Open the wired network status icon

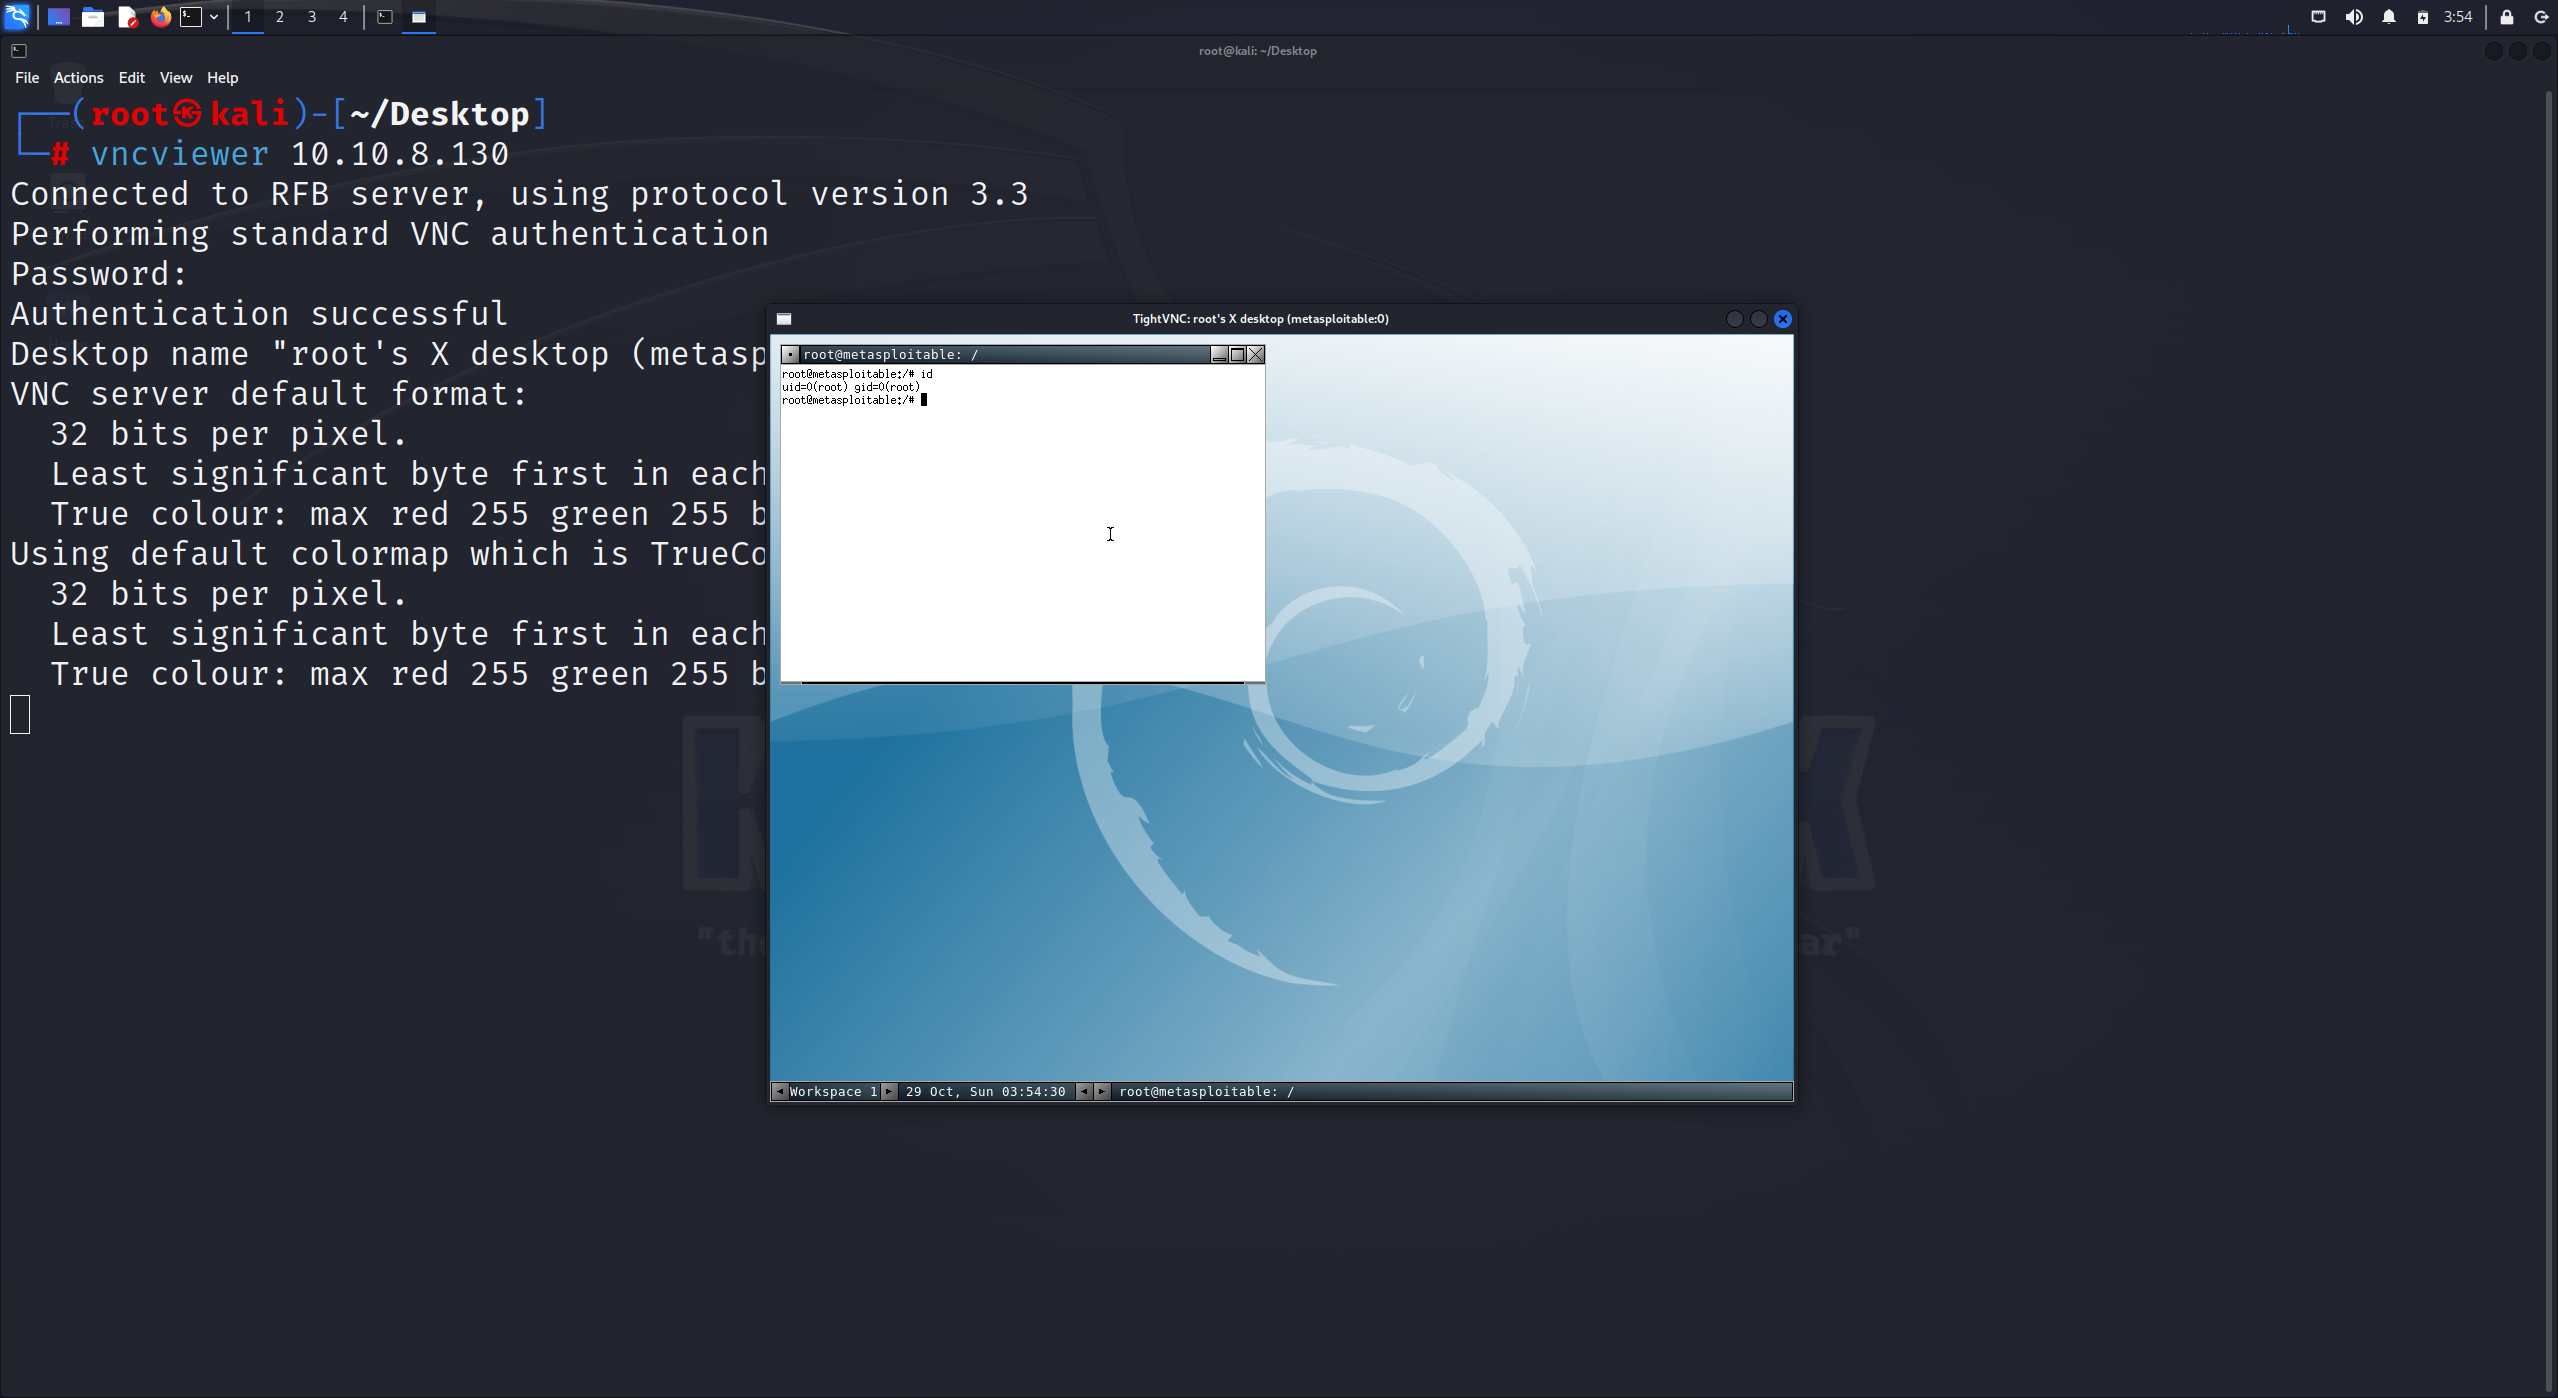(x=2318, y=17)
